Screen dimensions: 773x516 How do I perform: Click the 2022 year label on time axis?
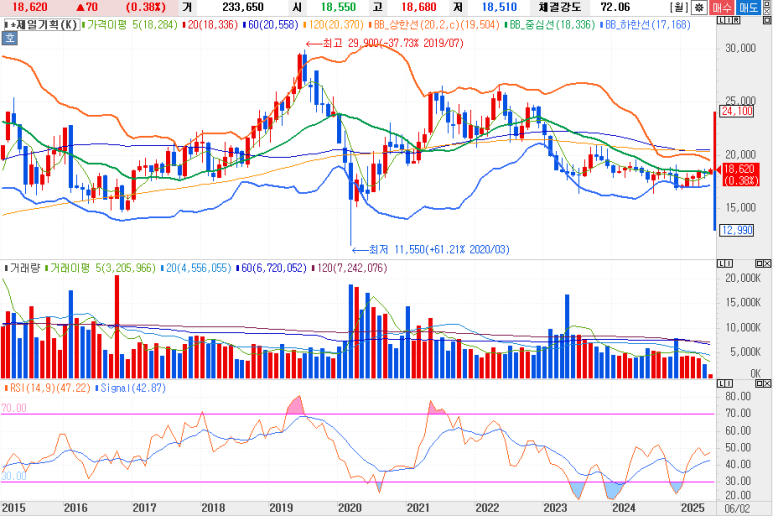[x=487, y=508]
